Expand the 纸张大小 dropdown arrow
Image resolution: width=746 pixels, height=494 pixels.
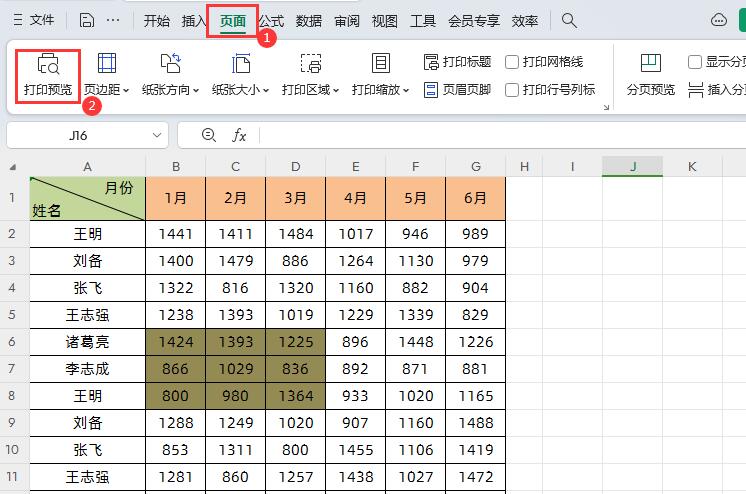(x=266, y=90)
